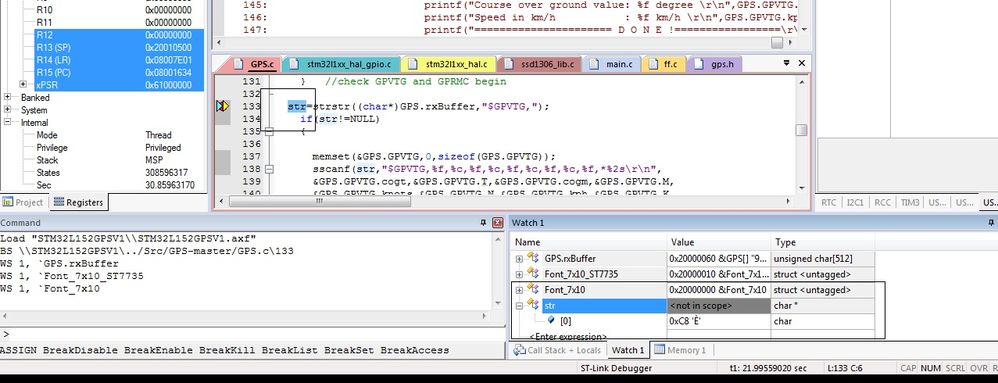Image resolution: width=998 pixels, height=383 pixels.
Task: Switch to the RTC peripheral tab
Action: coord(829,202)
